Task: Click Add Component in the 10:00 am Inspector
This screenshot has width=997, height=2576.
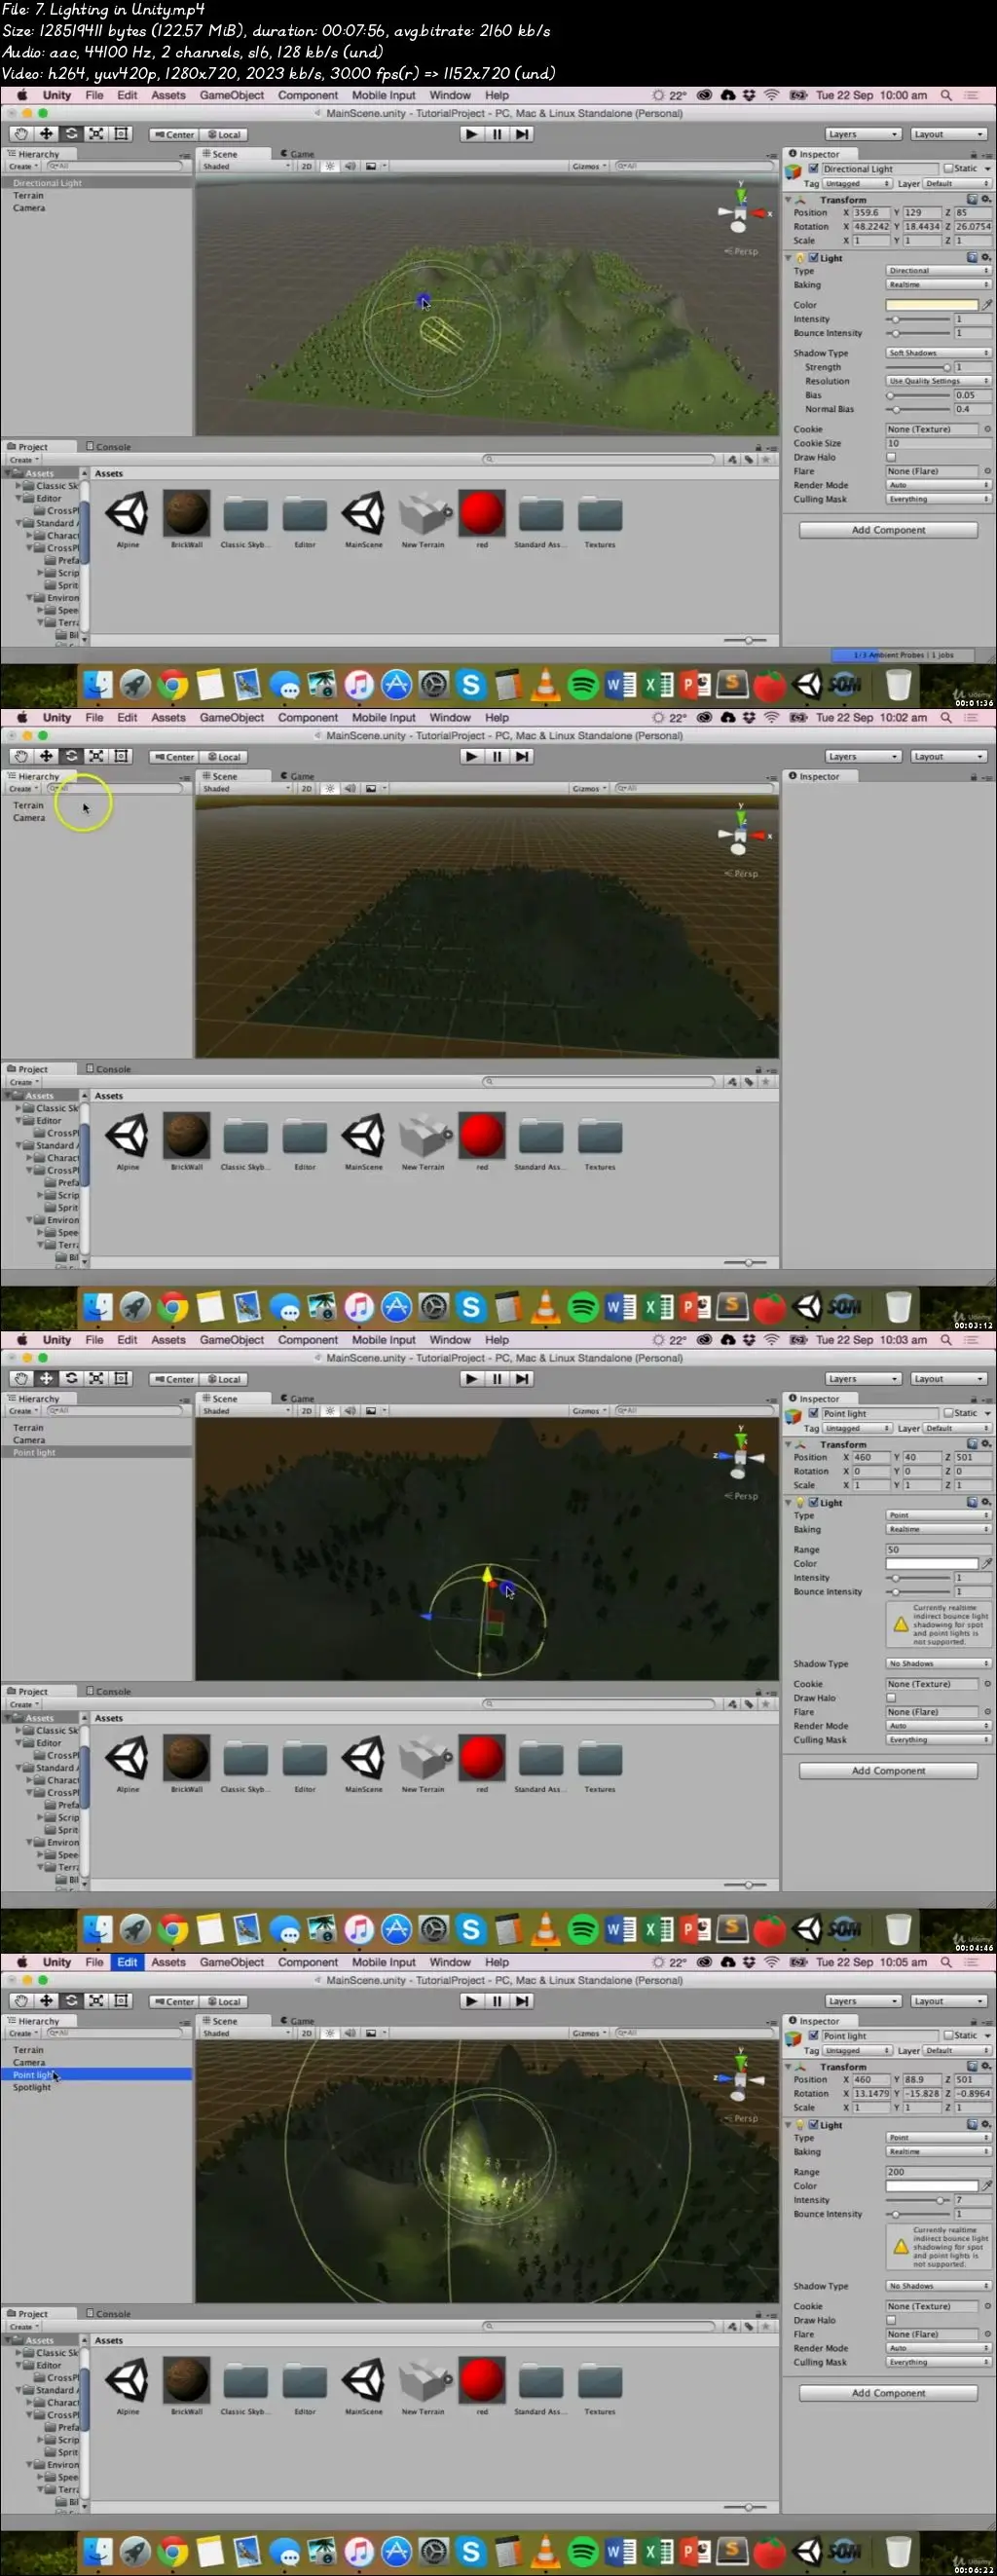Action: (x=888, y=530)
